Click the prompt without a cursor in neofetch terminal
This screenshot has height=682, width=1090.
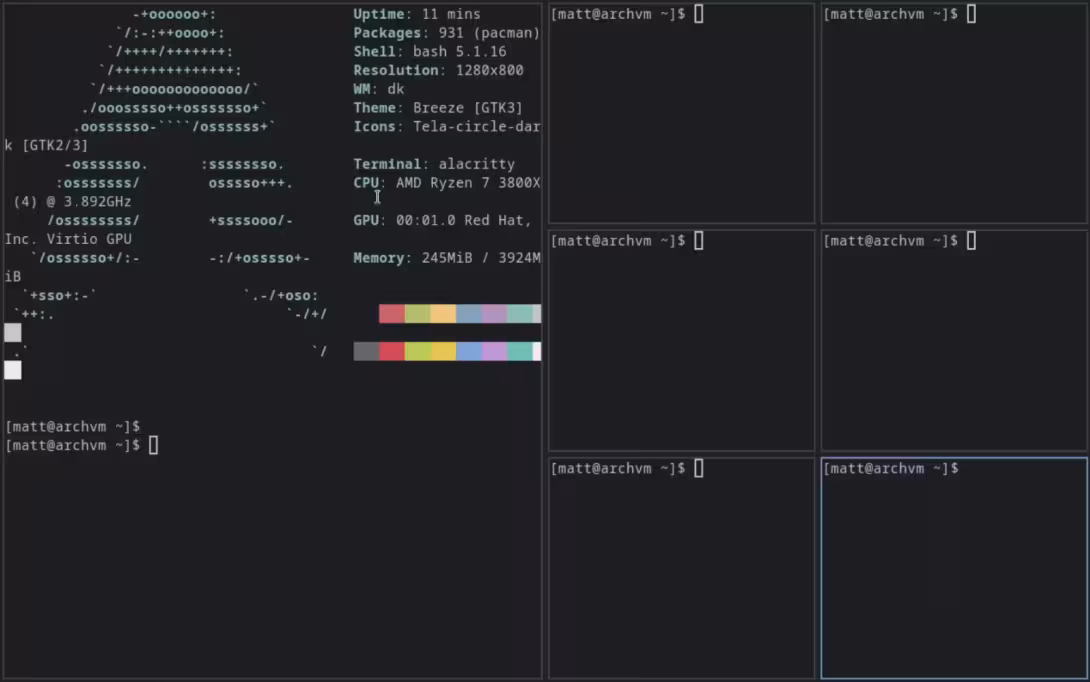click(x=73, y=427)
